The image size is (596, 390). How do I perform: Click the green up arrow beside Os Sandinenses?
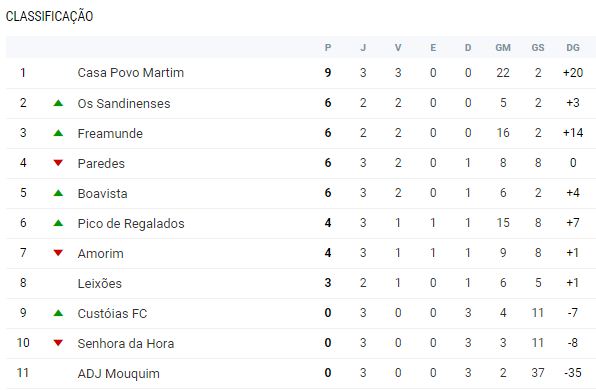(x=58, y=103)
